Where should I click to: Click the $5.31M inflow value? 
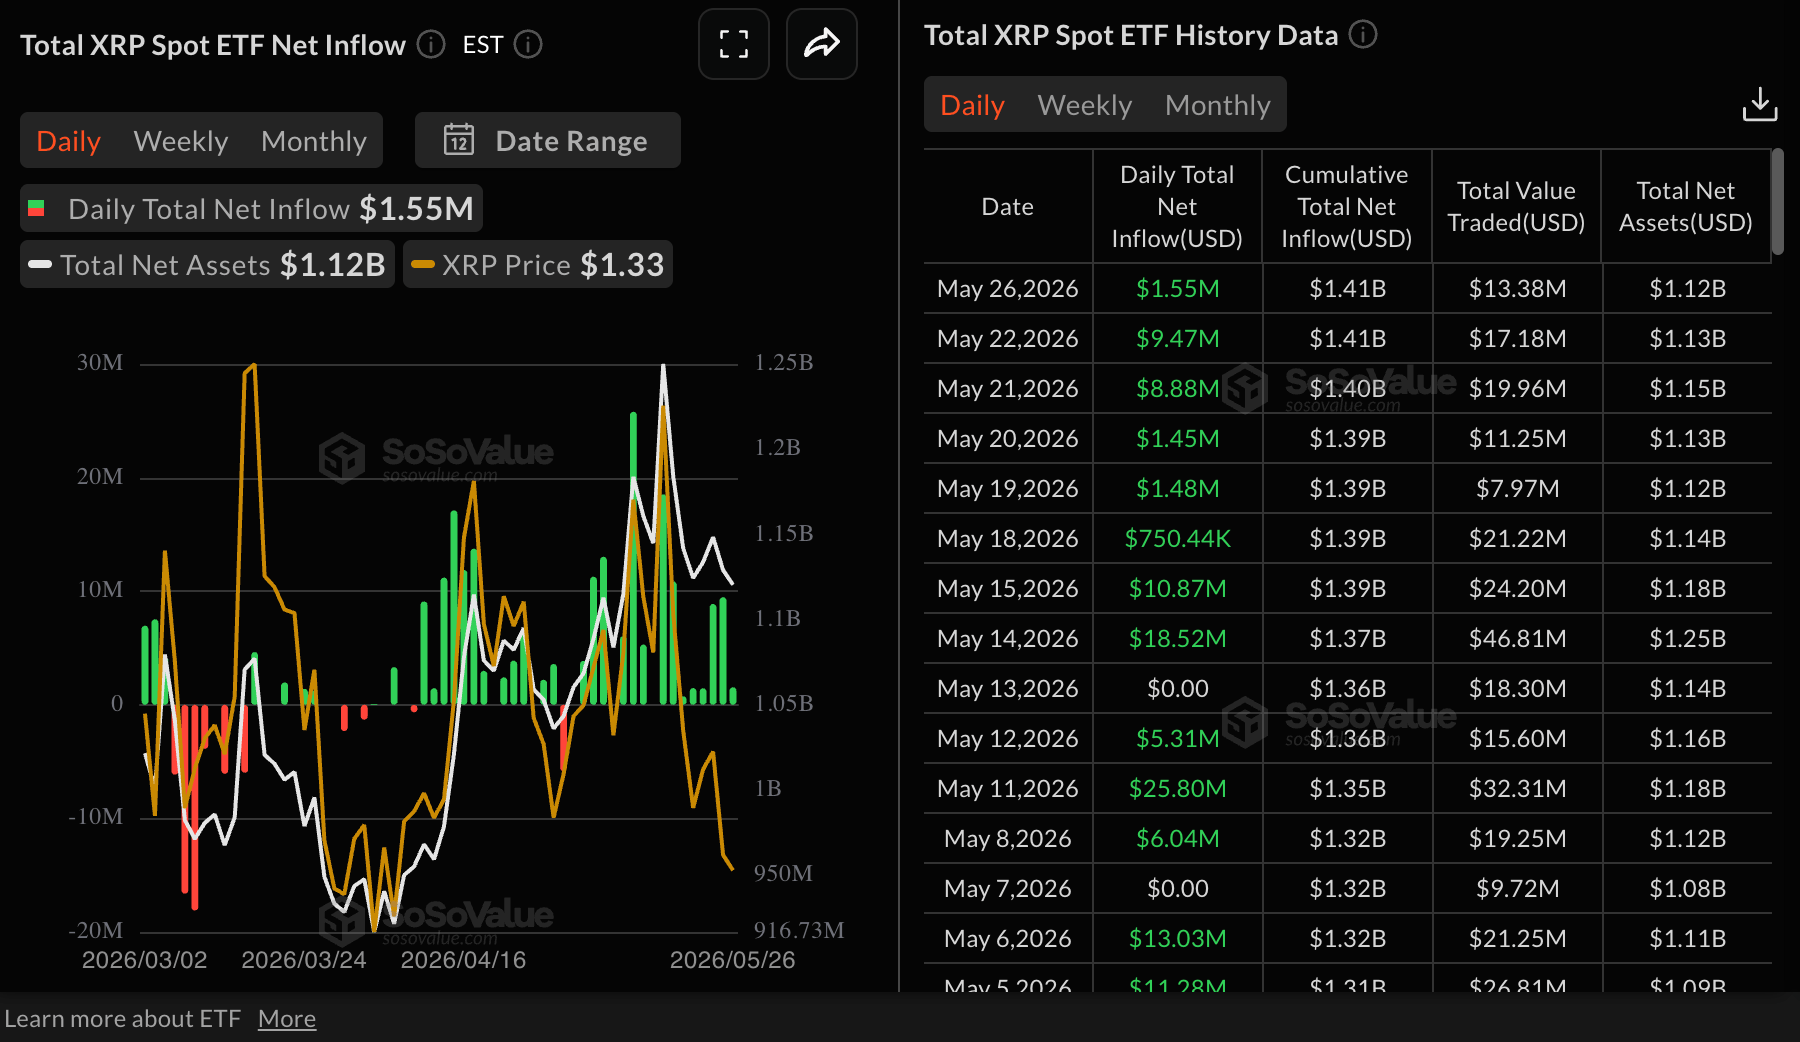1178,738
